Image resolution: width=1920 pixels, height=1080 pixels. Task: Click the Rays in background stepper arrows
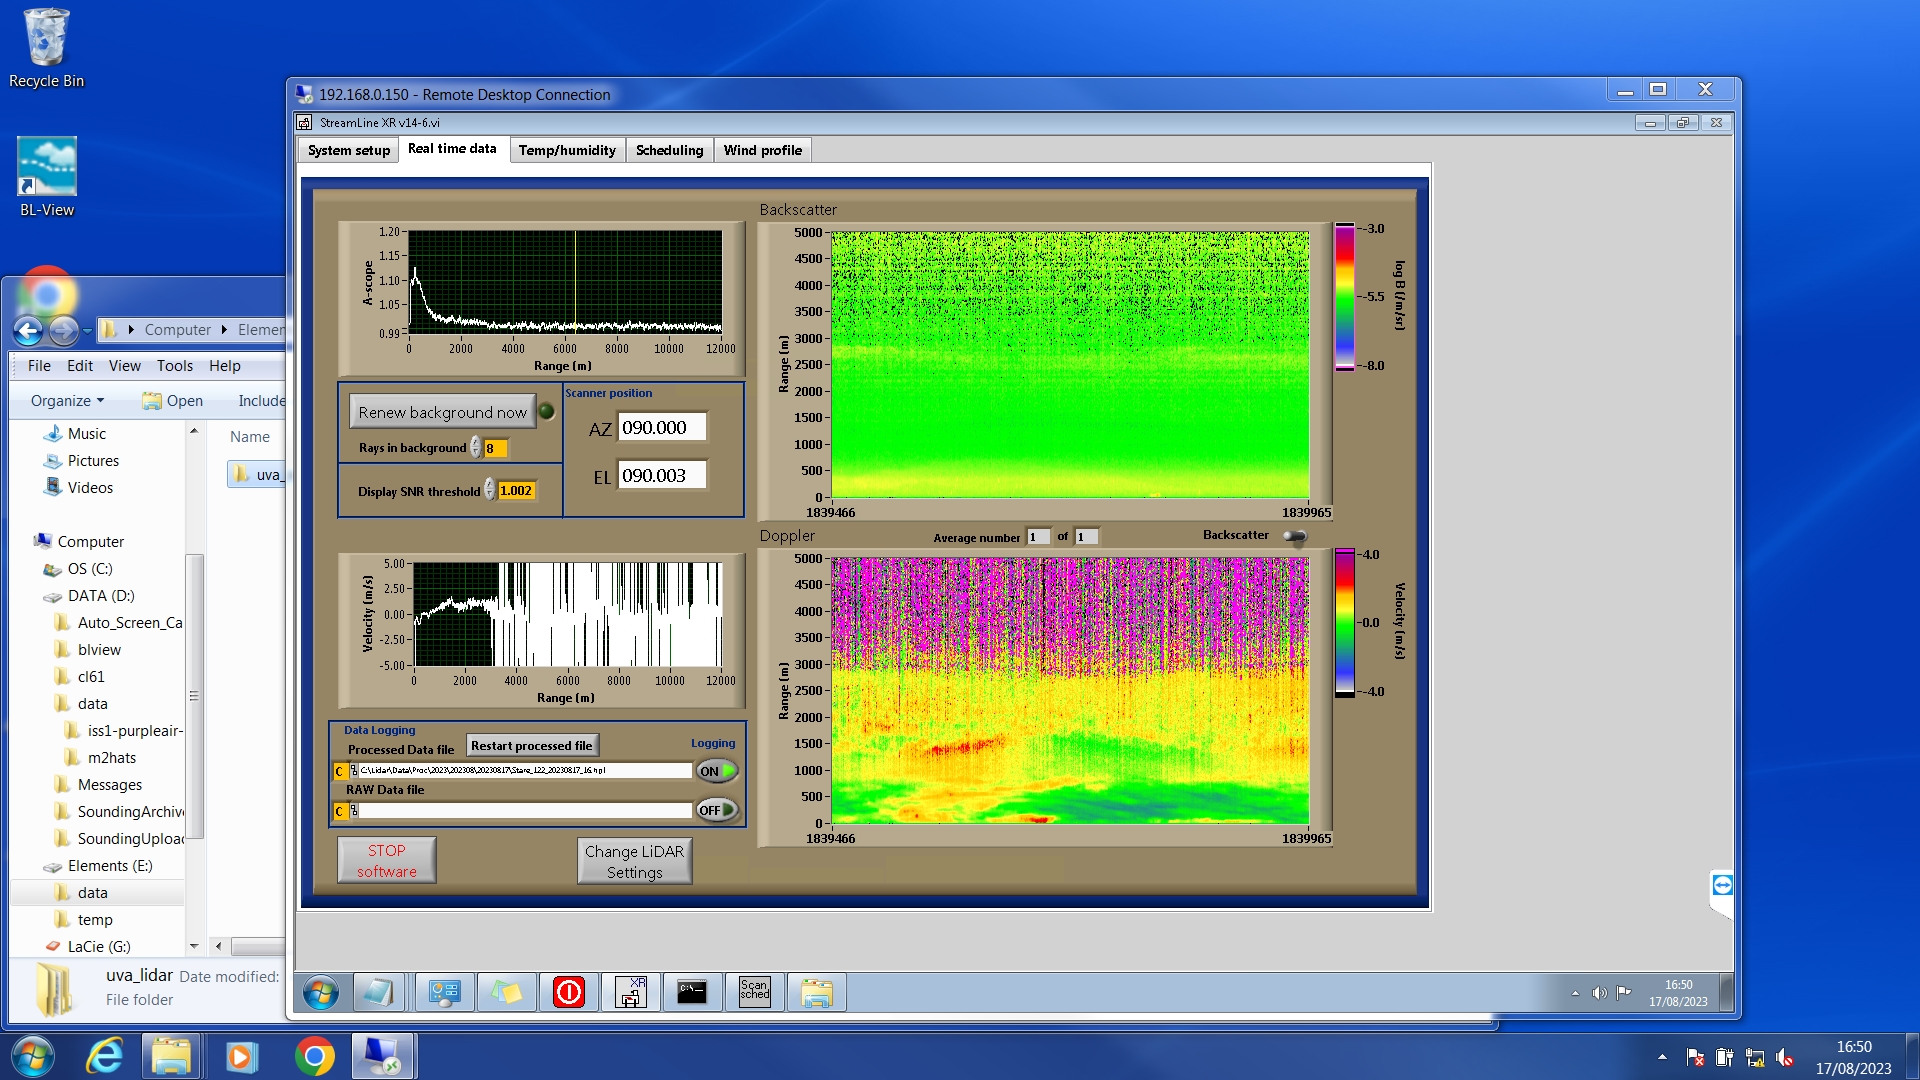(476, 448)
